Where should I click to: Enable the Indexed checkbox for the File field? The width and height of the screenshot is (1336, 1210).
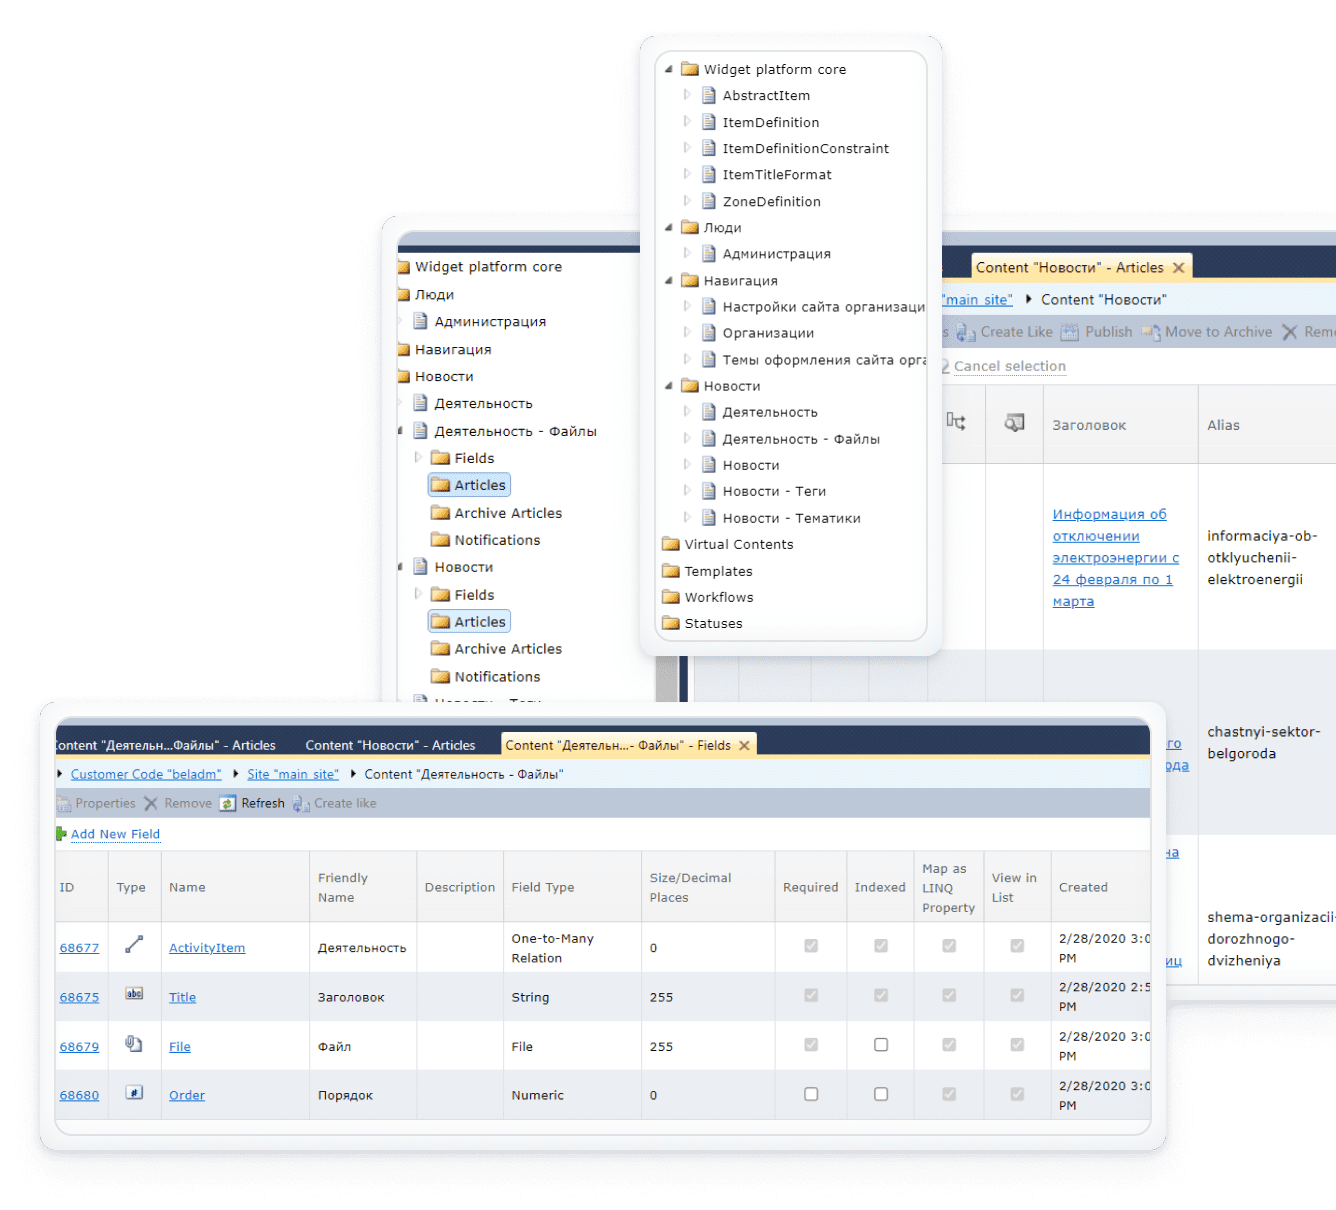click(881, 1045)
